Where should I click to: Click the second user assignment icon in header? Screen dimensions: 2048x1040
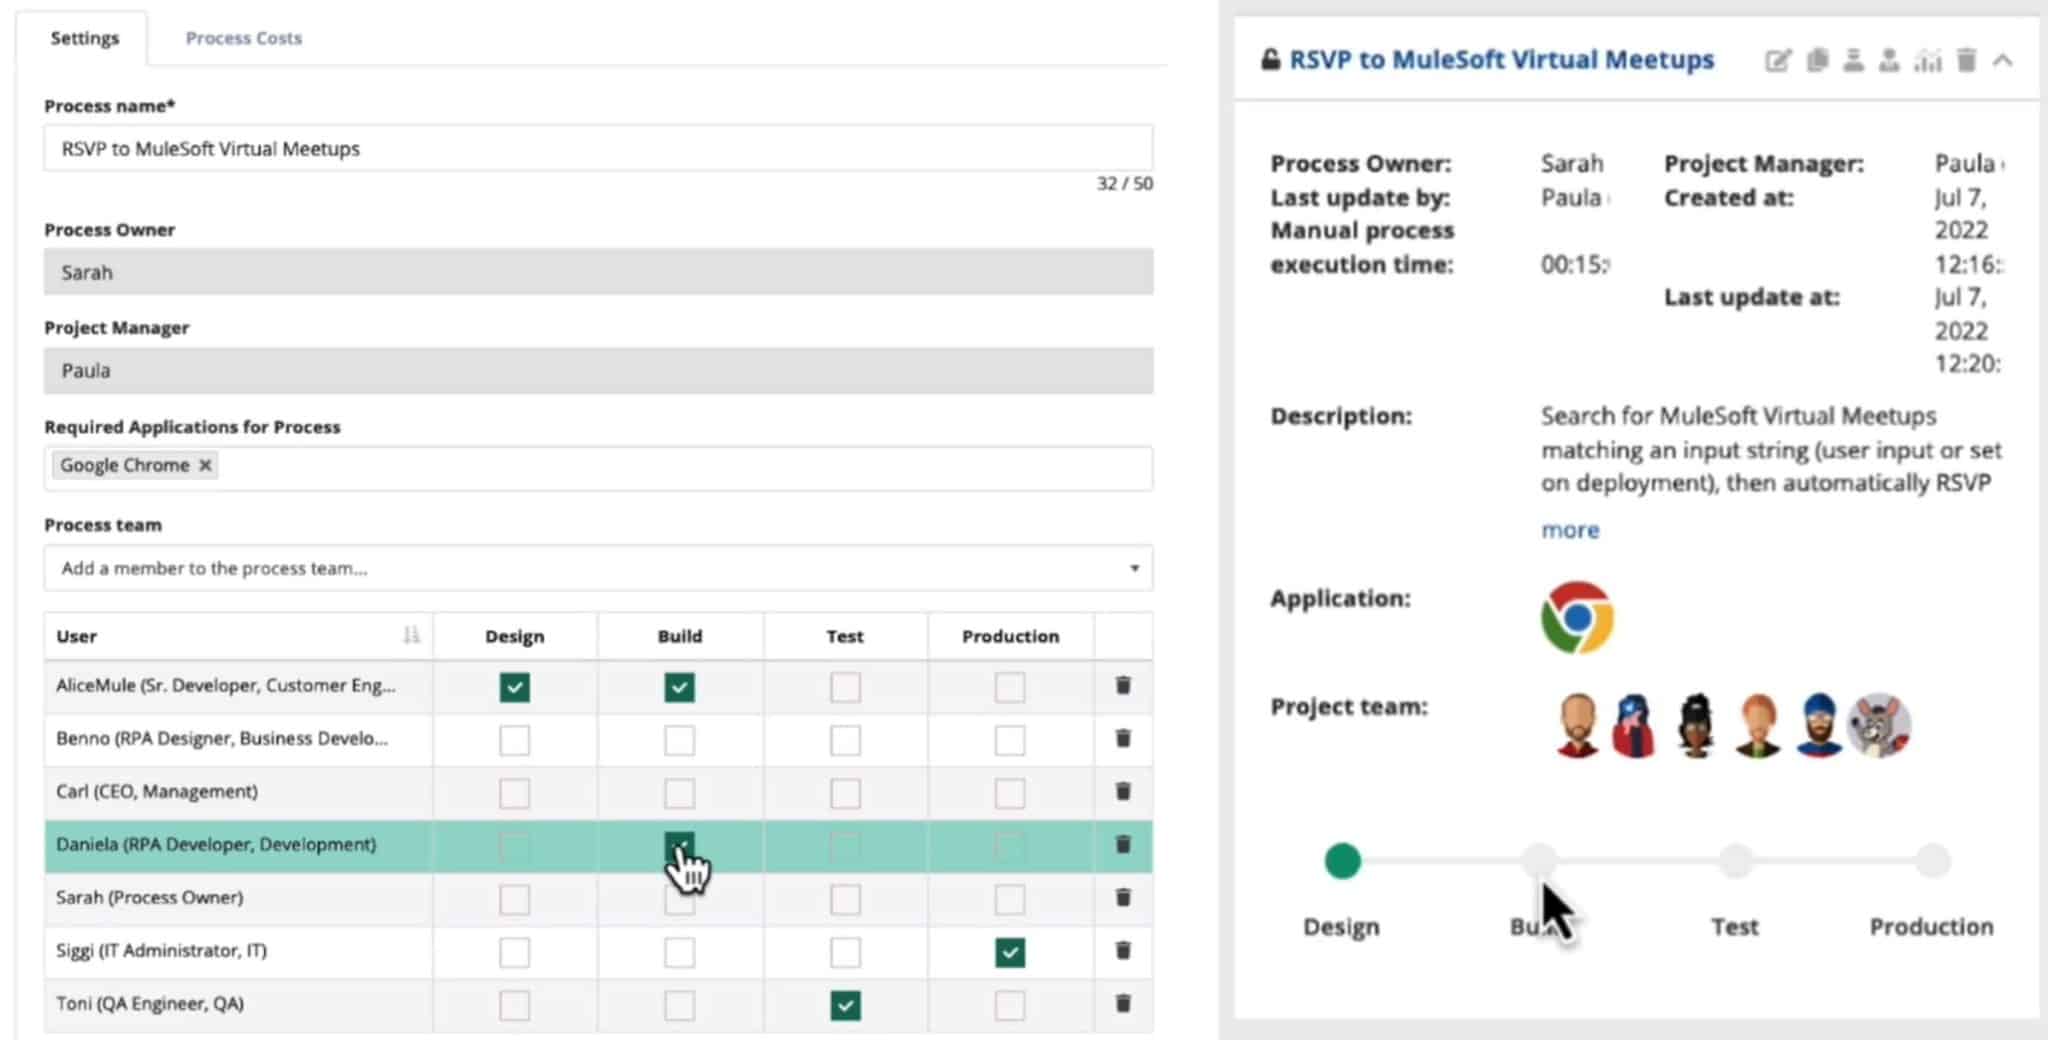tap(1890, 60)
